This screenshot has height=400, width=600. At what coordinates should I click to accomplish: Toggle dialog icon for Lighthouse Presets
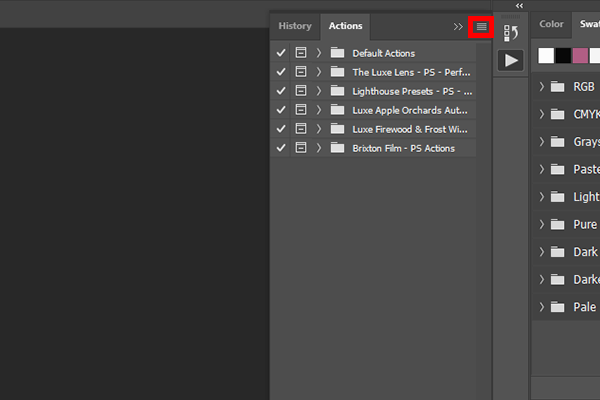point(300,91)
